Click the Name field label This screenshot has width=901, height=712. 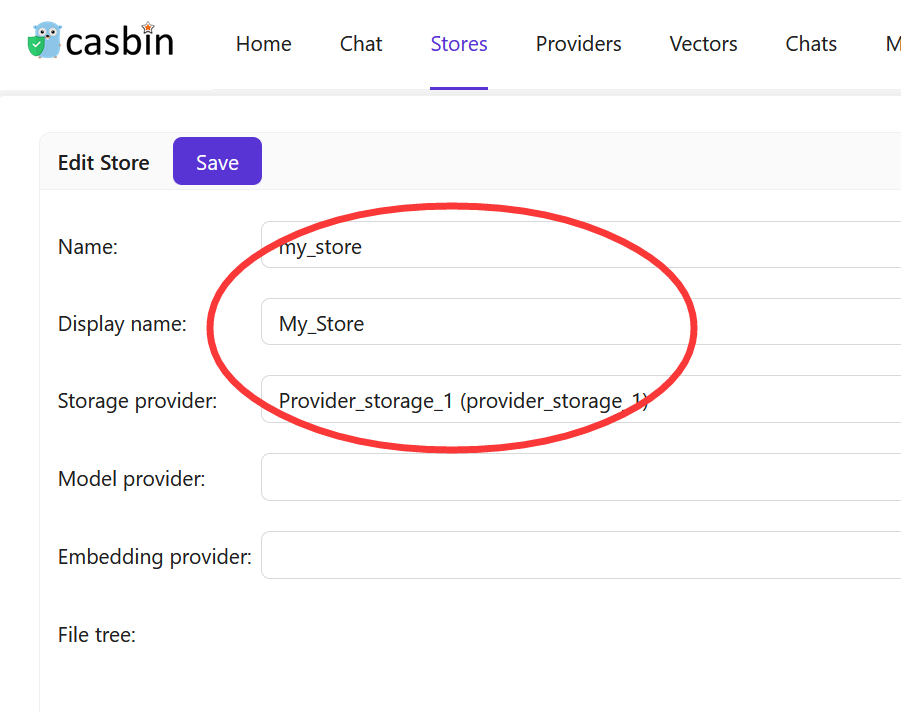click(x=87, y=246)
